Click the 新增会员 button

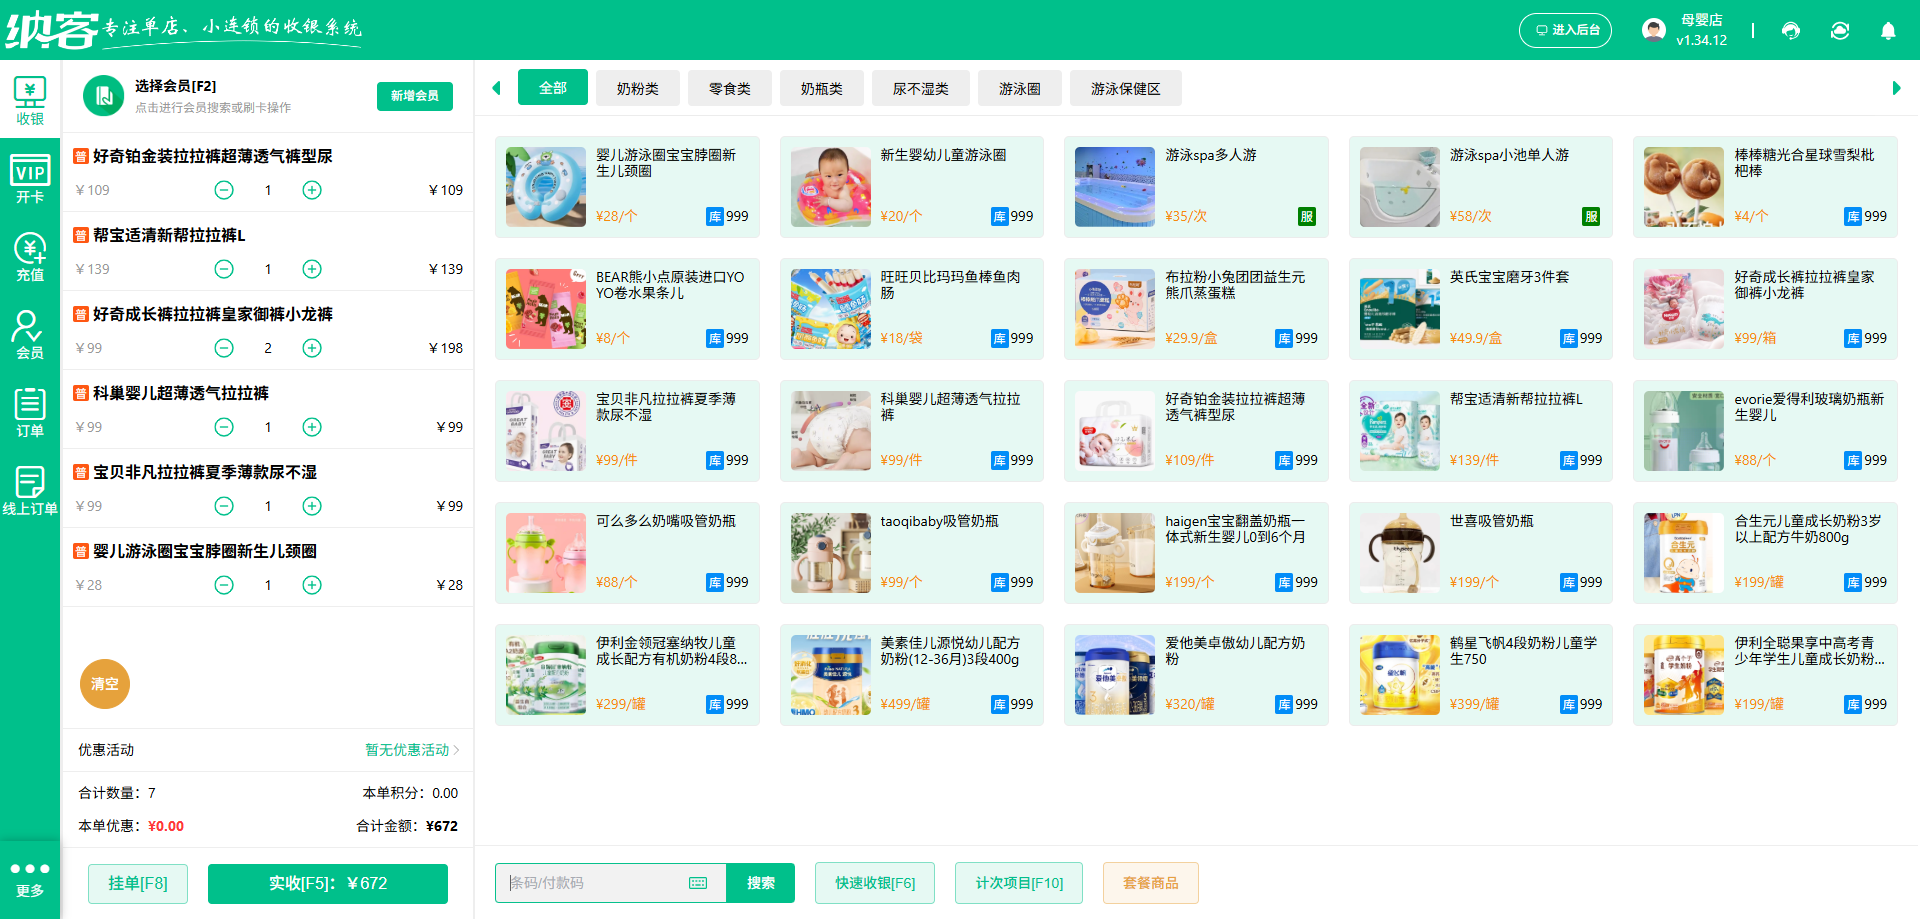click(414, 96)
